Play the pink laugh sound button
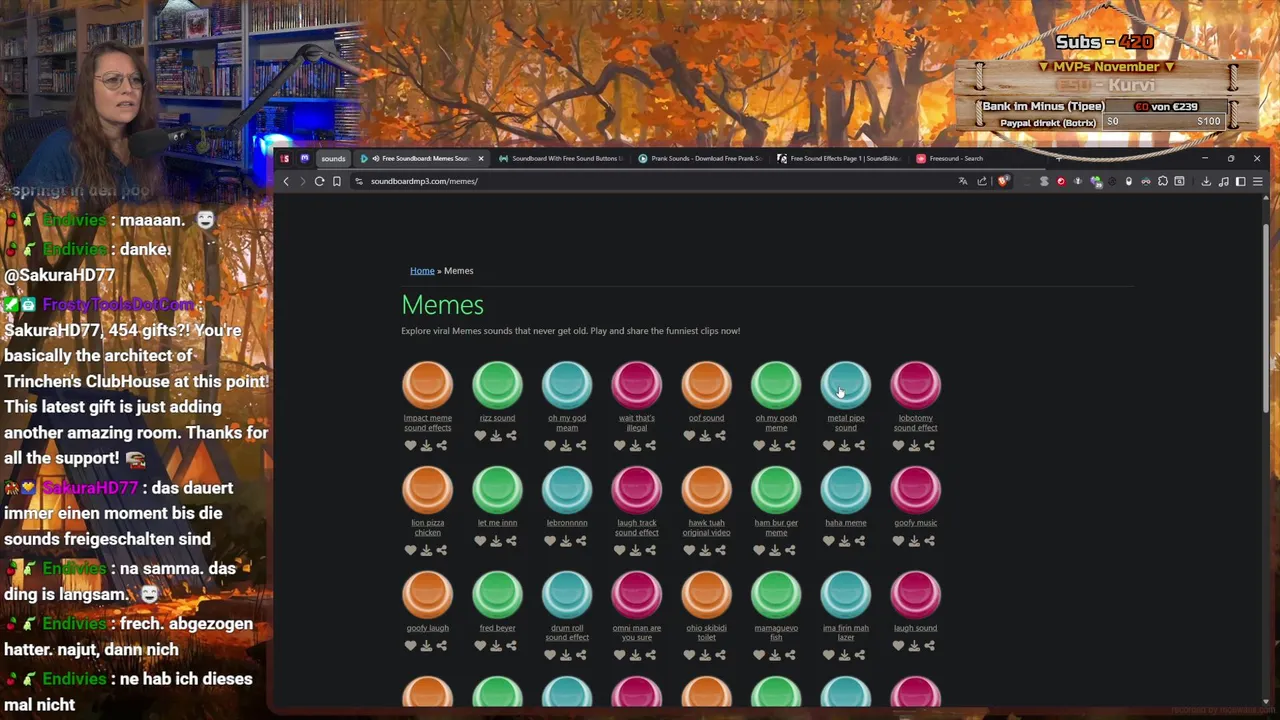 tap(915, 595)
